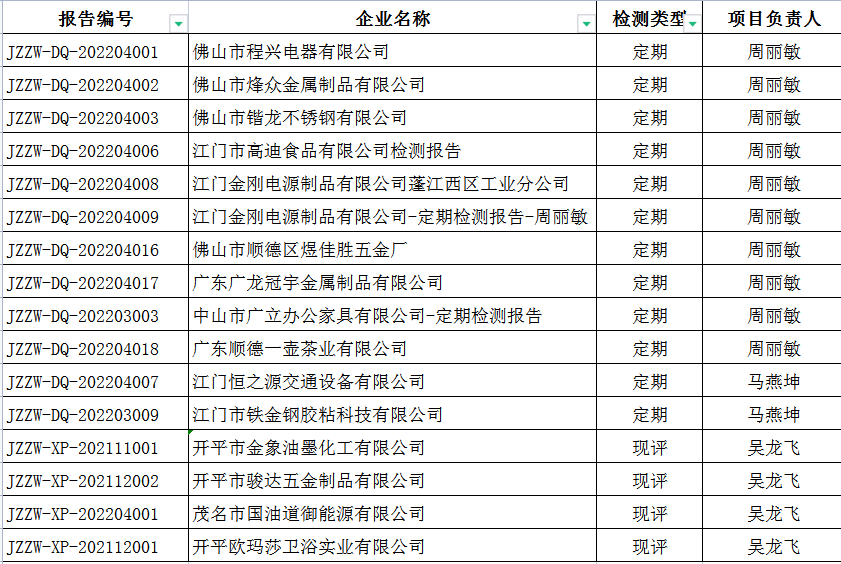Select 马燕坤 in the 江门恒之源交通设备 row
Image resolution: width=841 pixels, height=564 pixels.
coord(774,382)
